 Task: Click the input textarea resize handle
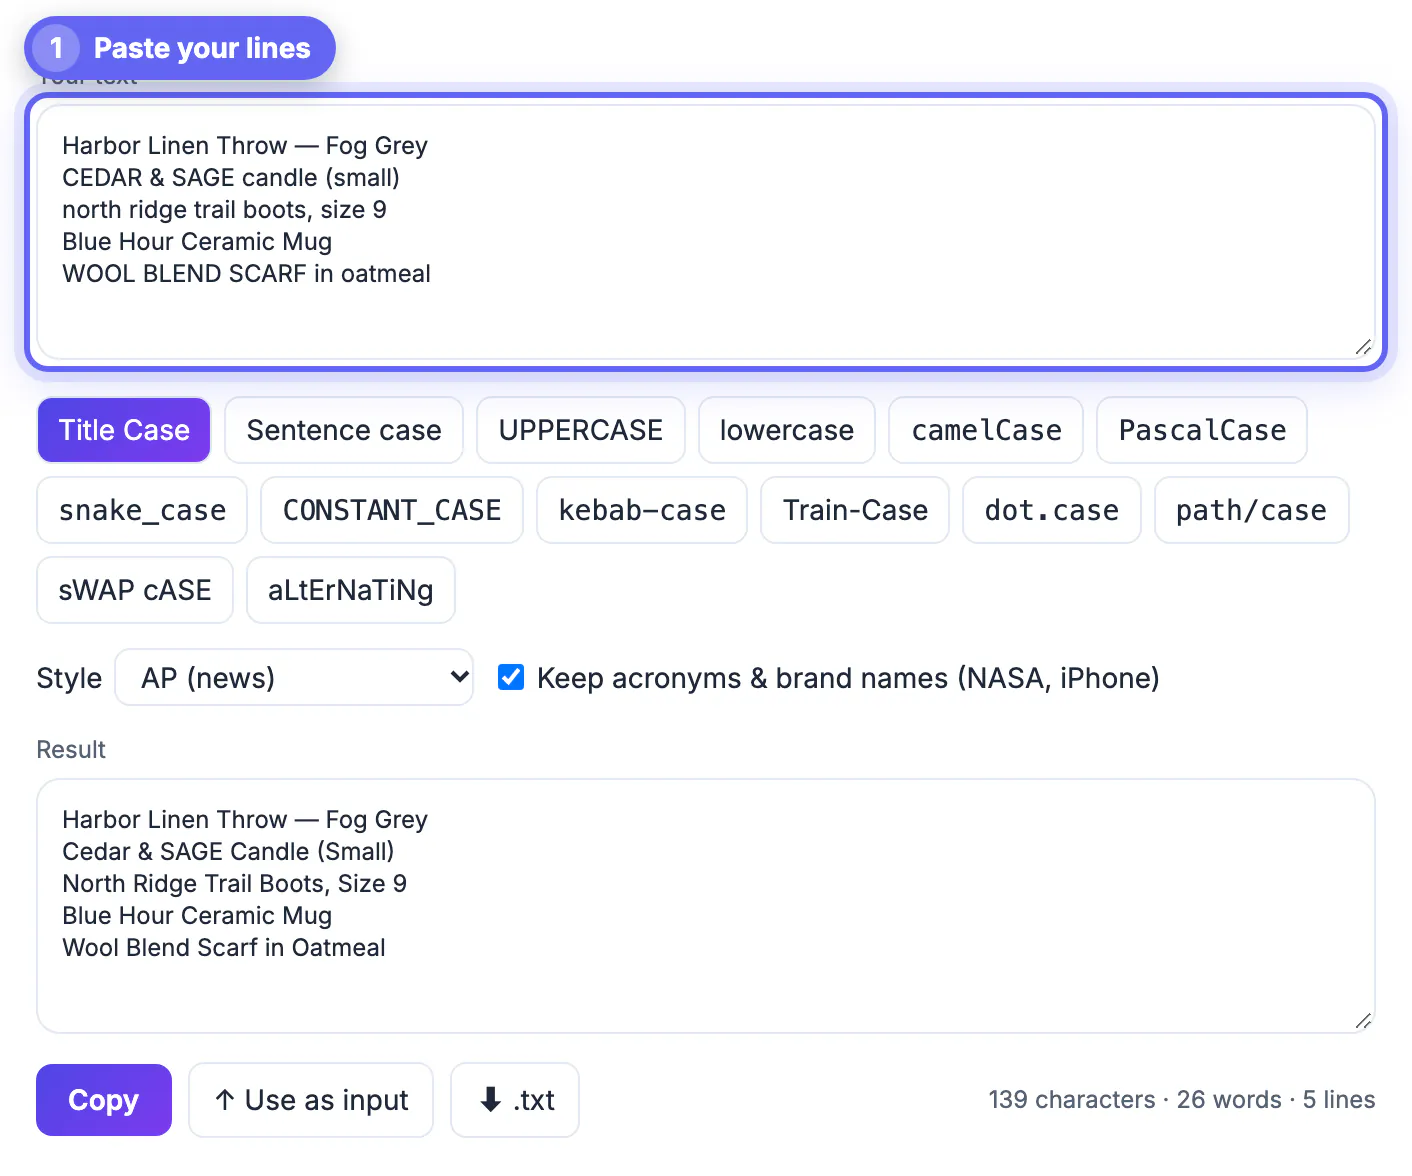(x=1363, y=347)
